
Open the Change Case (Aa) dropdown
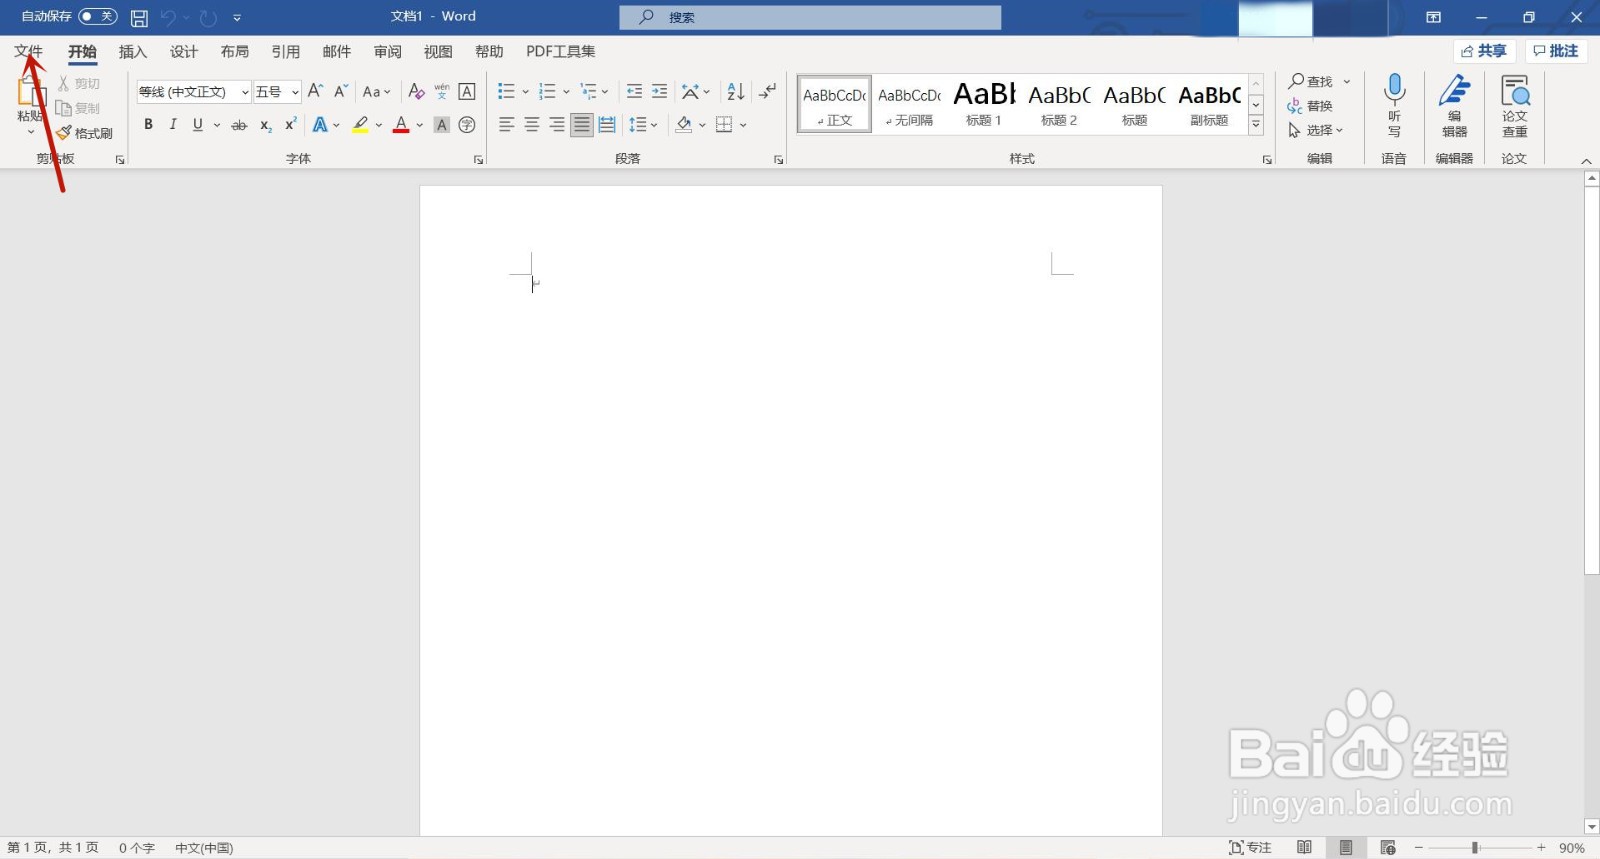(x=376, y=91)
